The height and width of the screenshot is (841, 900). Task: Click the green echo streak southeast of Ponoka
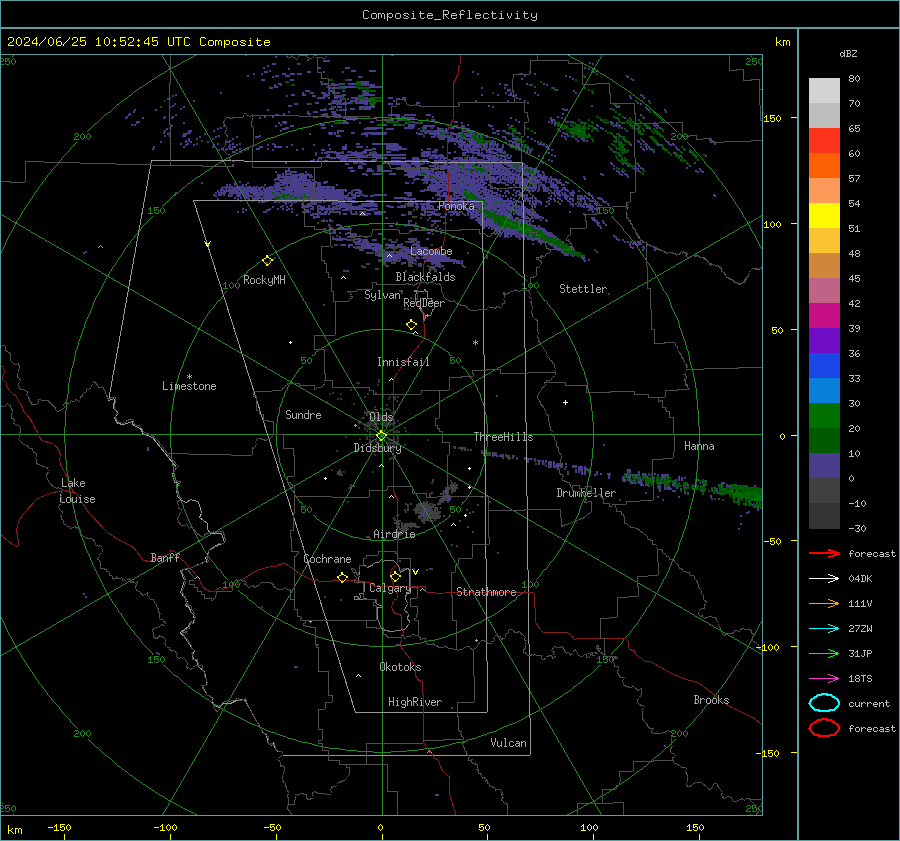pyautogui.click(x=531, y=232)
